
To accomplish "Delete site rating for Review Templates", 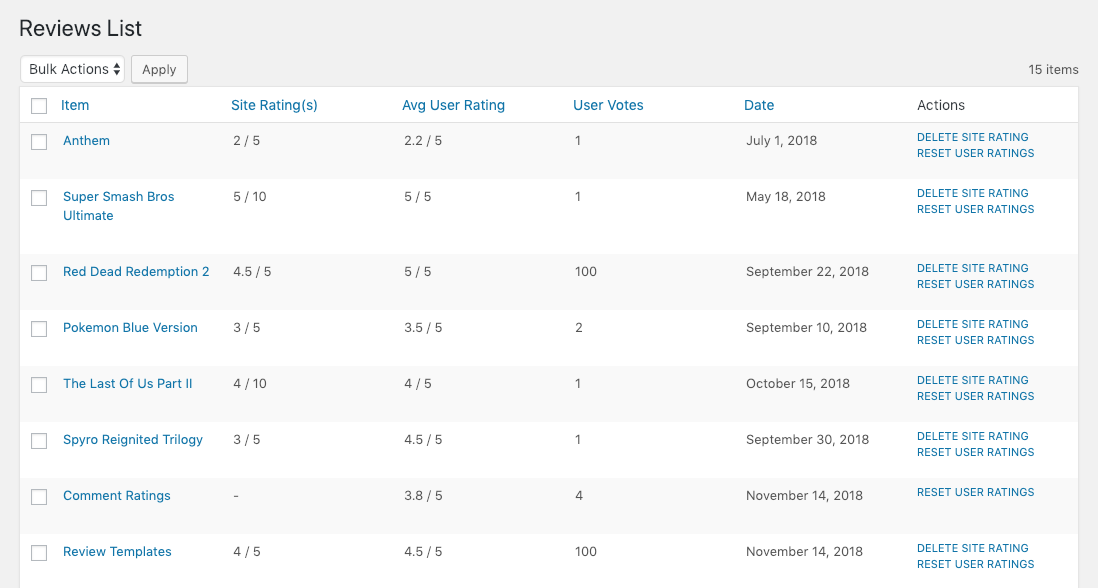I will click(x=972, y=549).
